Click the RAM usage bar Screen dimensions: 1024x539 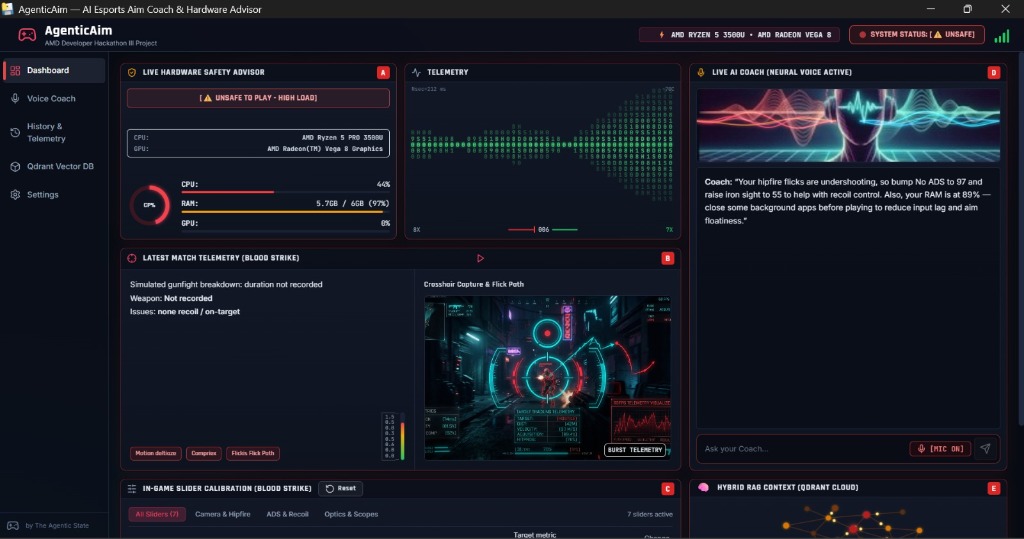pos(285,212)
